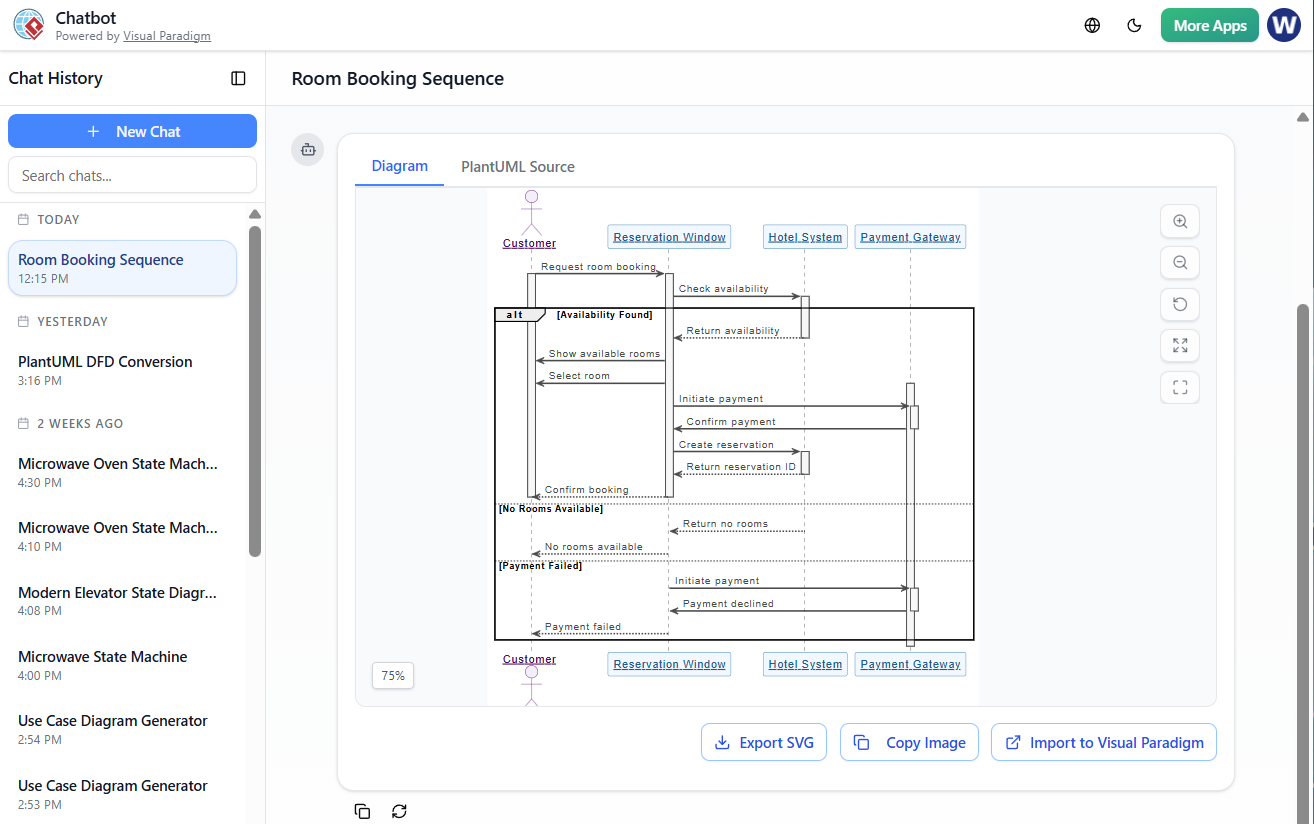Open the language globe toggle

[1092, 25]
